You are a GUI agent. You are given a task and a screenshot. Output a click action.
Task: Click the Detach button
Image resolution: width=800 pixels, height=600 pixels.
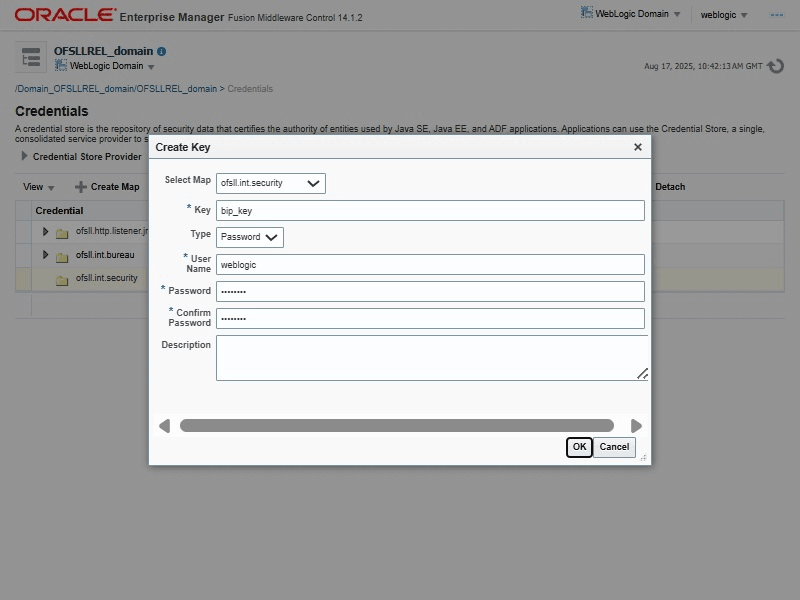(670, 187)
